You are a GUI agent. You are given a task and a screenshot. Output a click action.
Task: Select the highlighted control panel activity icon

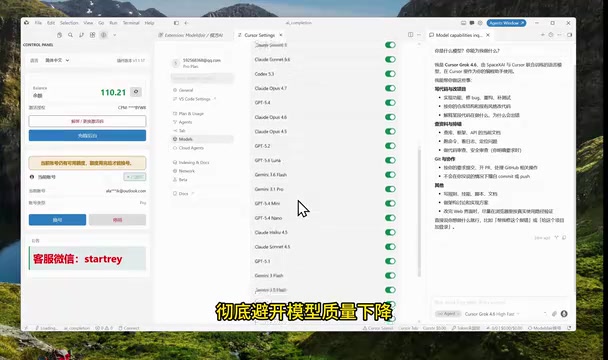104,35
